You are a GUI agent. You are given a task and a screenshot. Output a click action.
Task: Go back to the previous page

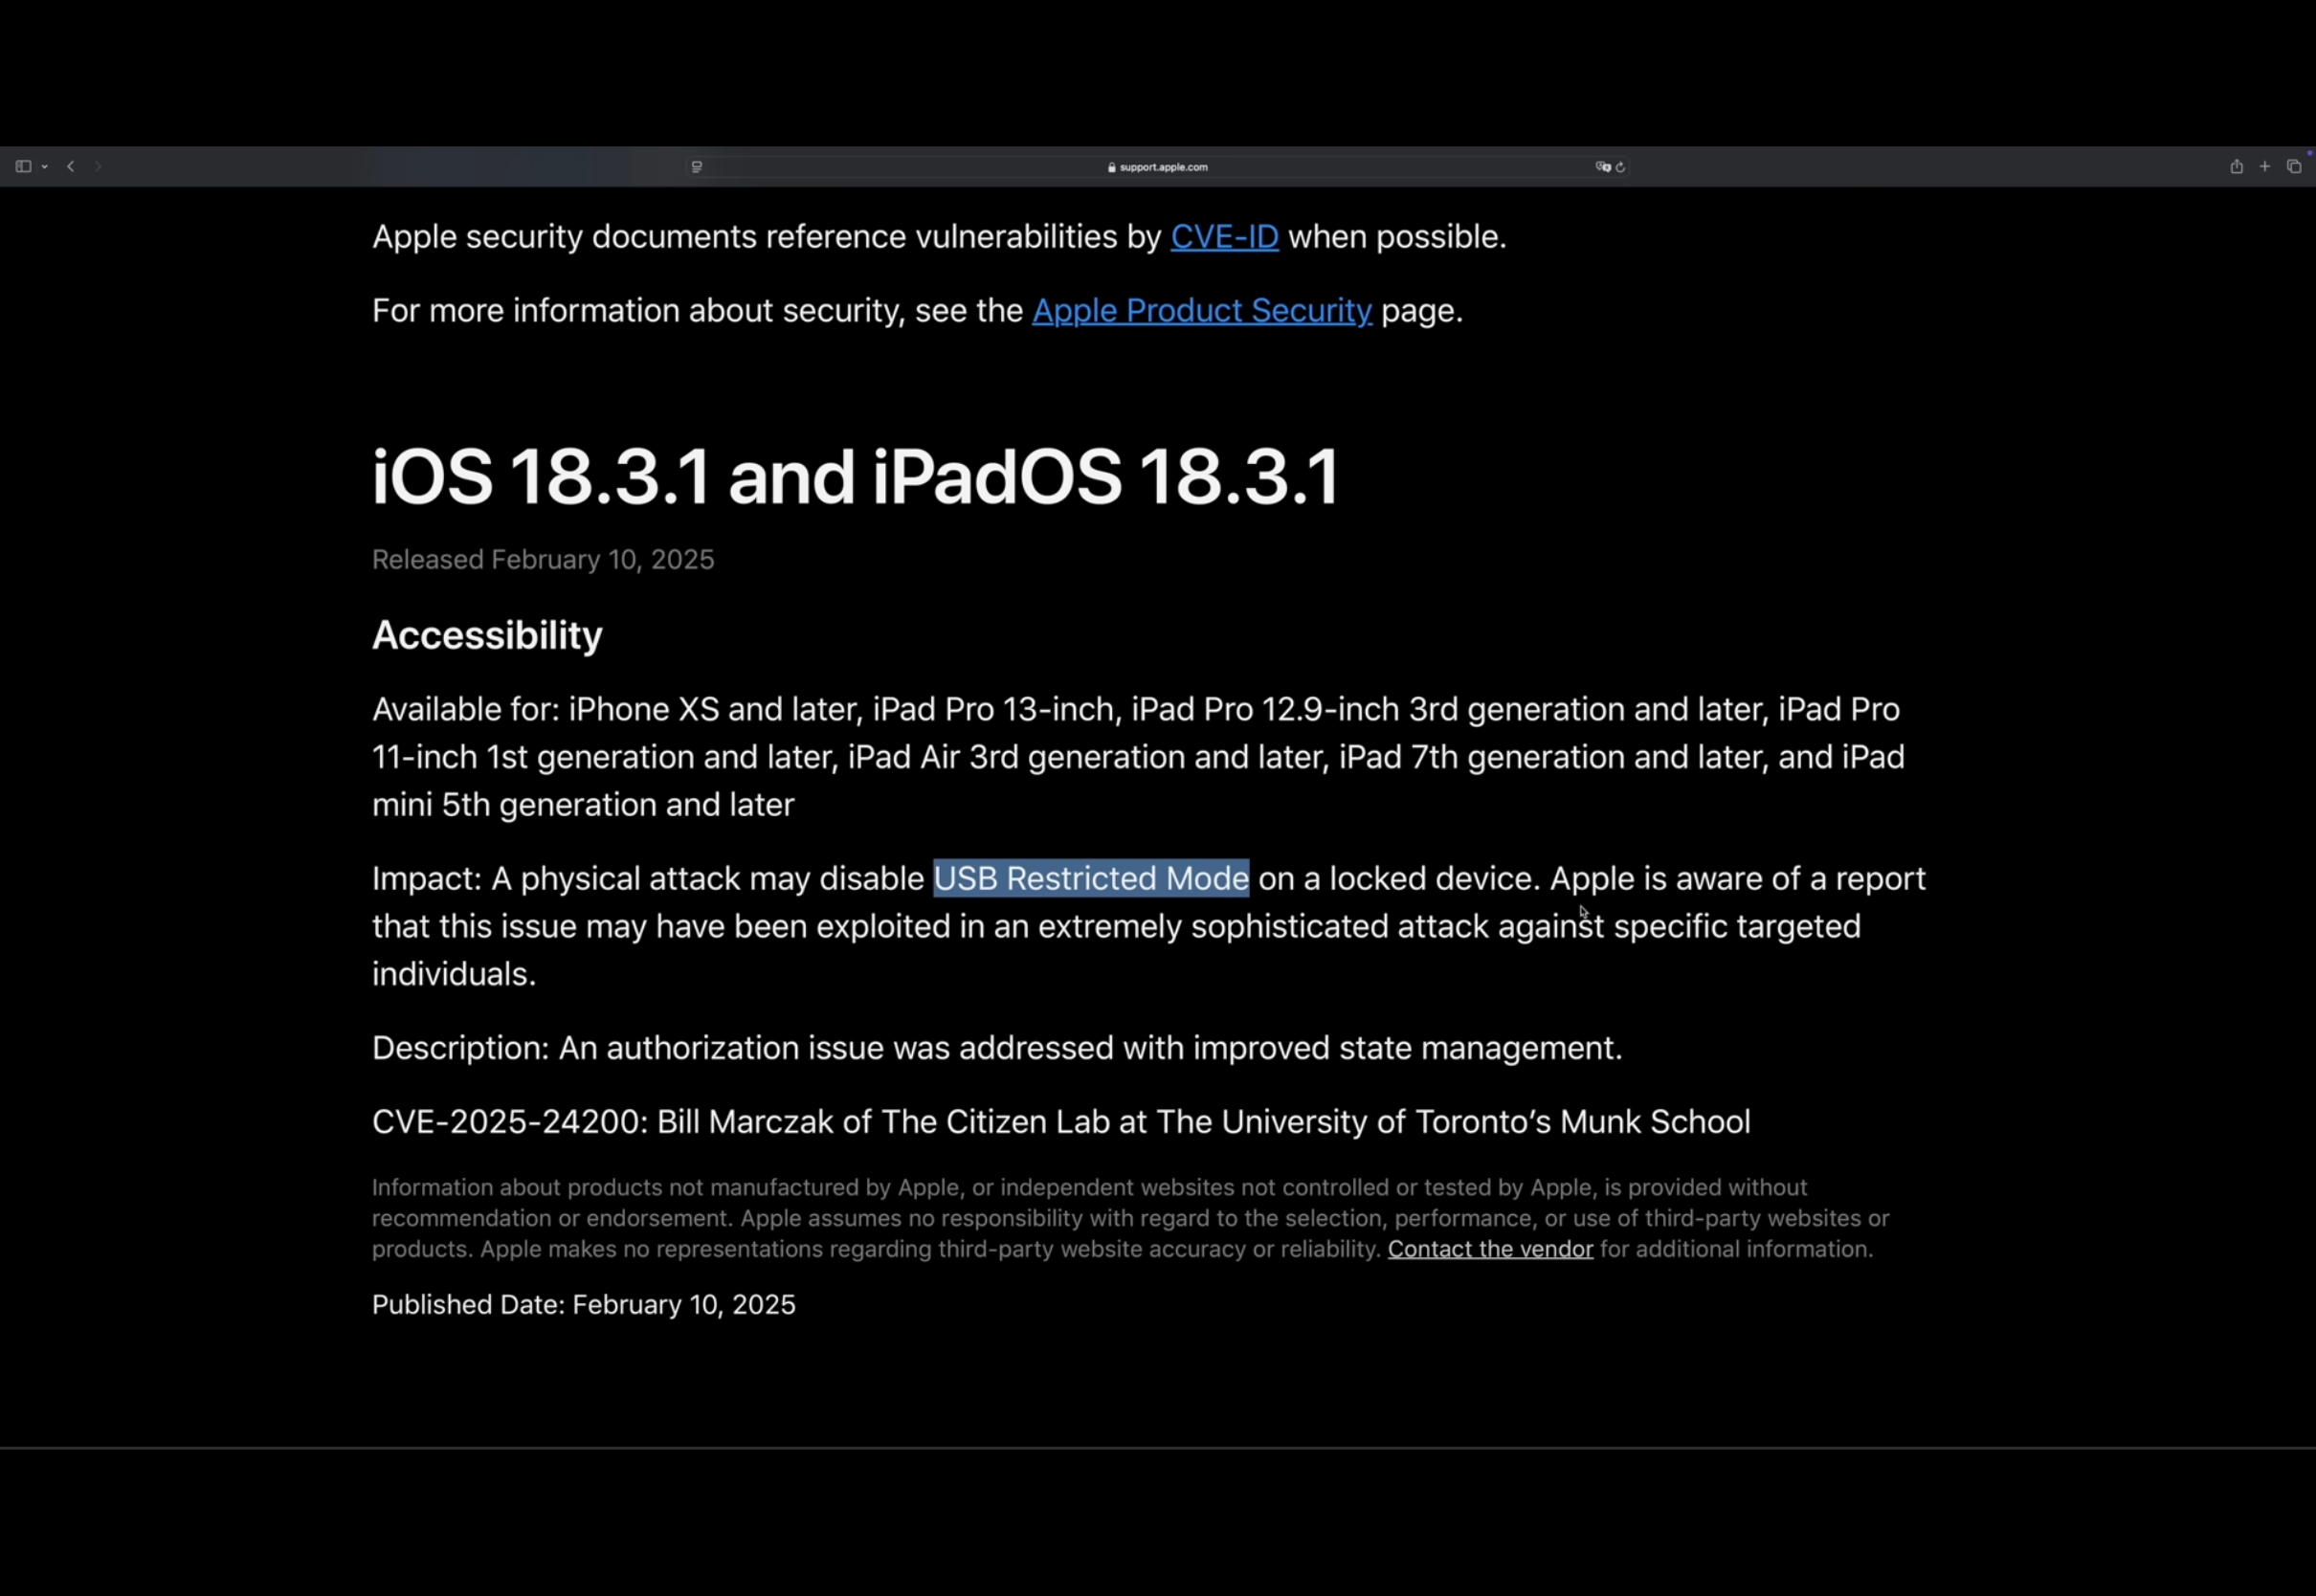pos(70,167)
